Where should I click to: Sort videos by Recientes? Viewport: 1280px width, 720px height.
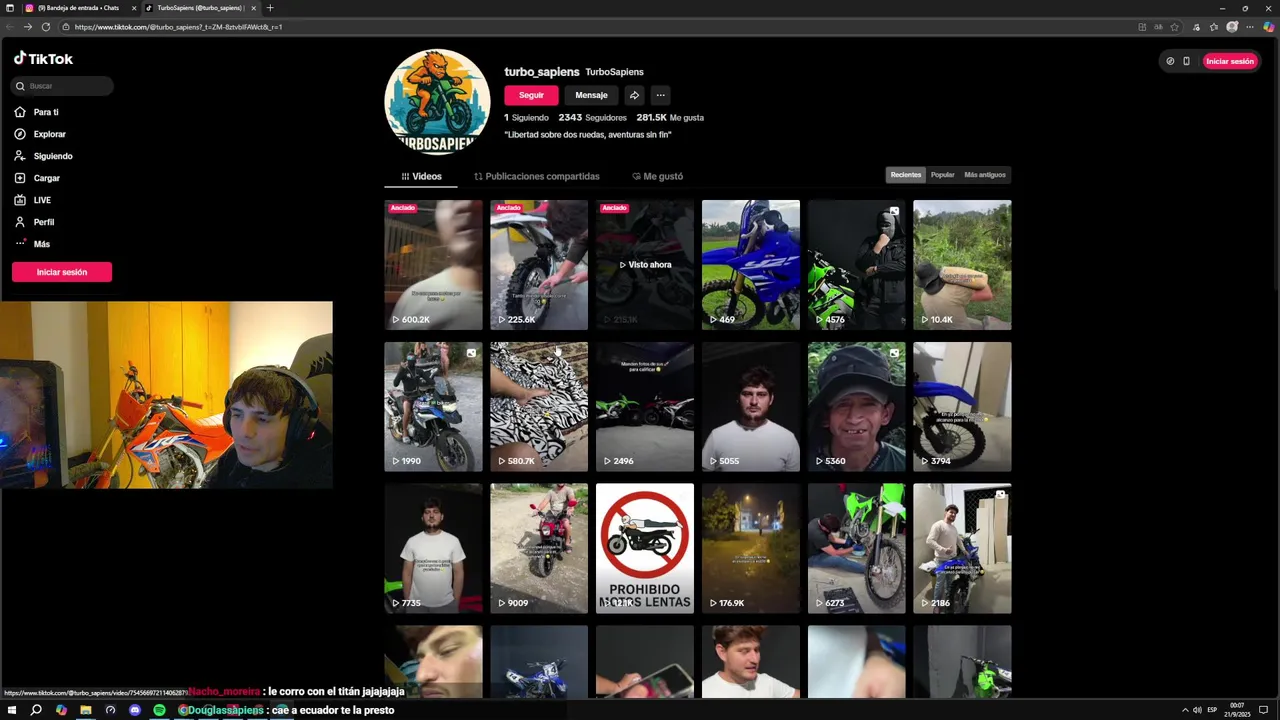906,175
